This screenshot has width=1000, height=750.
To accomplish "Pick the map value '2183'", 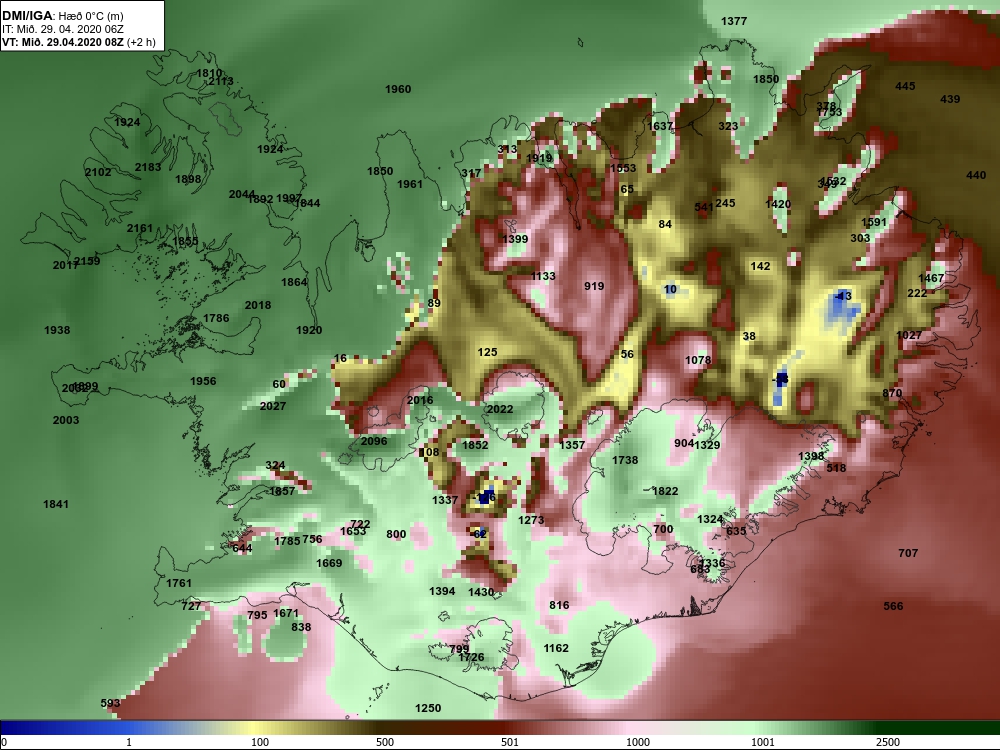I will 148,167.
